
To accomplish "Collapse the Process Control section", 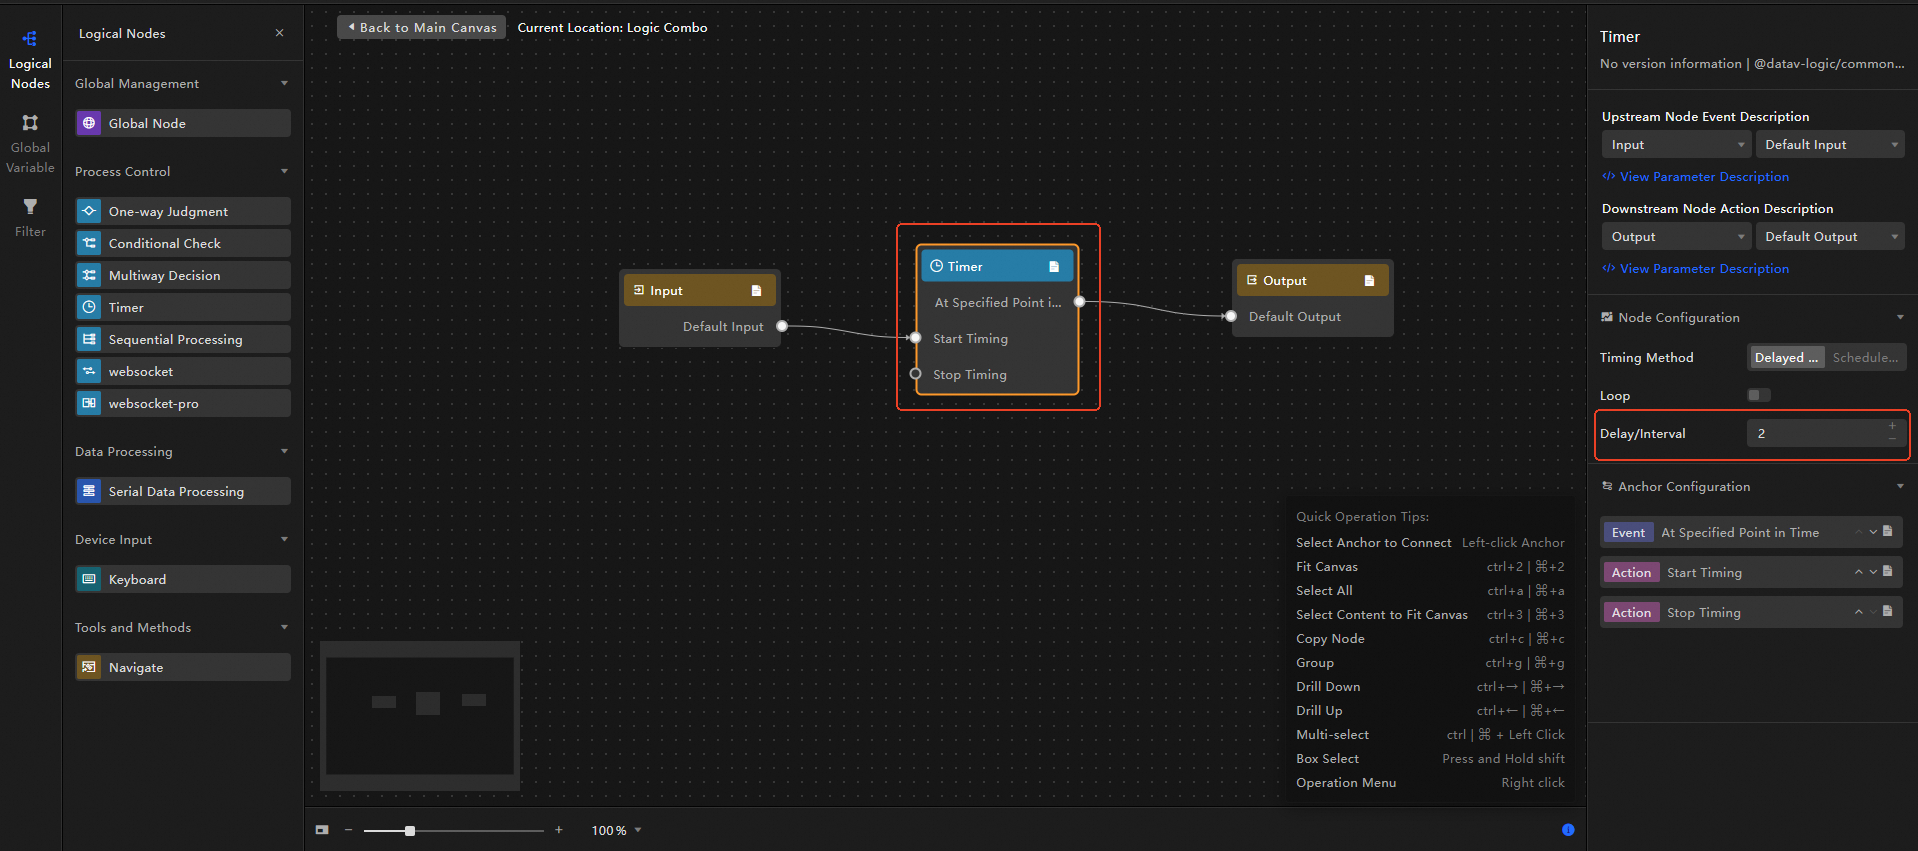I will point(284,171).
